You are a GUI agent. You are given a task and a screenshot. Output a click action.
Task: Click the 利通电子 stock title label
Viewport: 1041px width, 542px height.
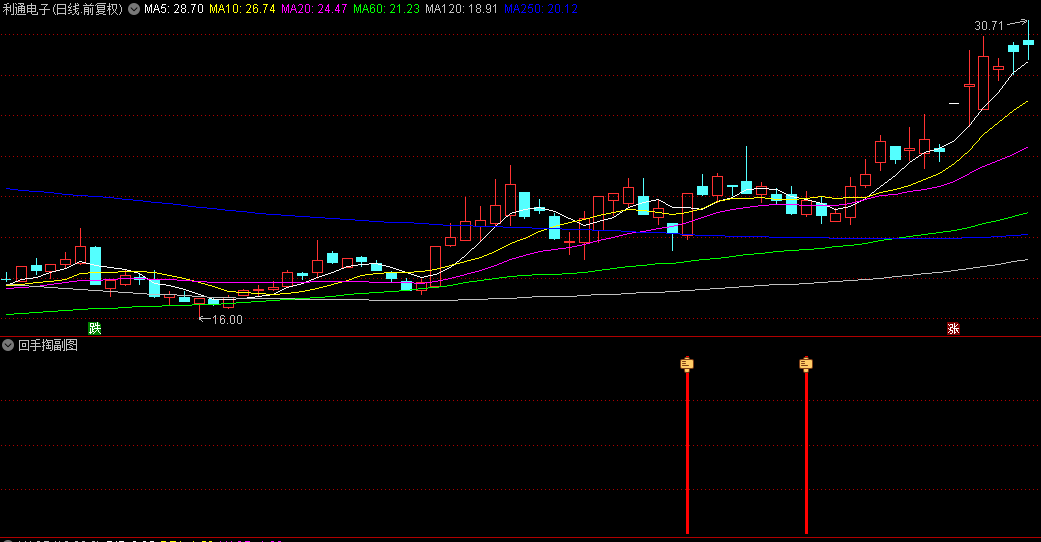point(63,9)
